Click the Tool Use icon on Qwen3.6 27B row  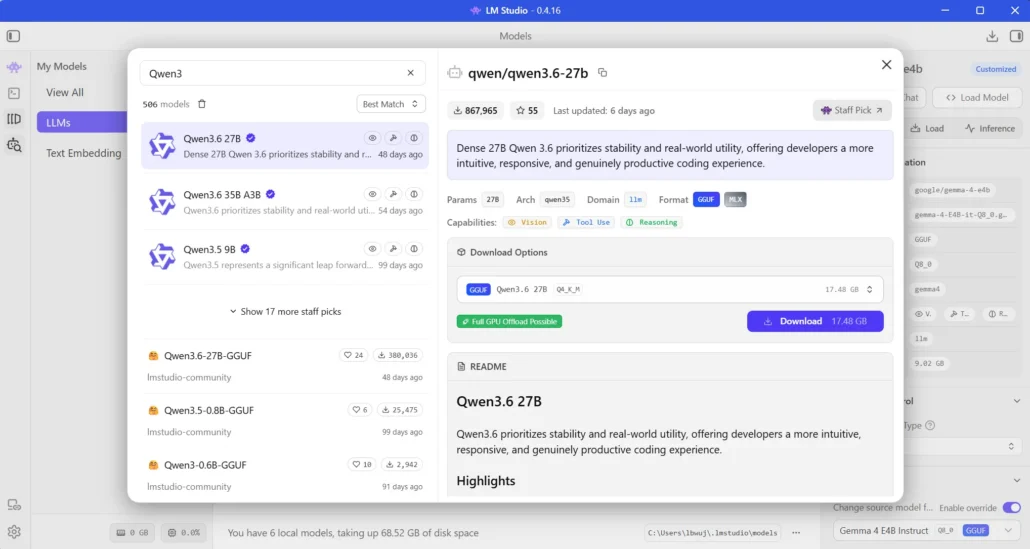tap(393, 138)
